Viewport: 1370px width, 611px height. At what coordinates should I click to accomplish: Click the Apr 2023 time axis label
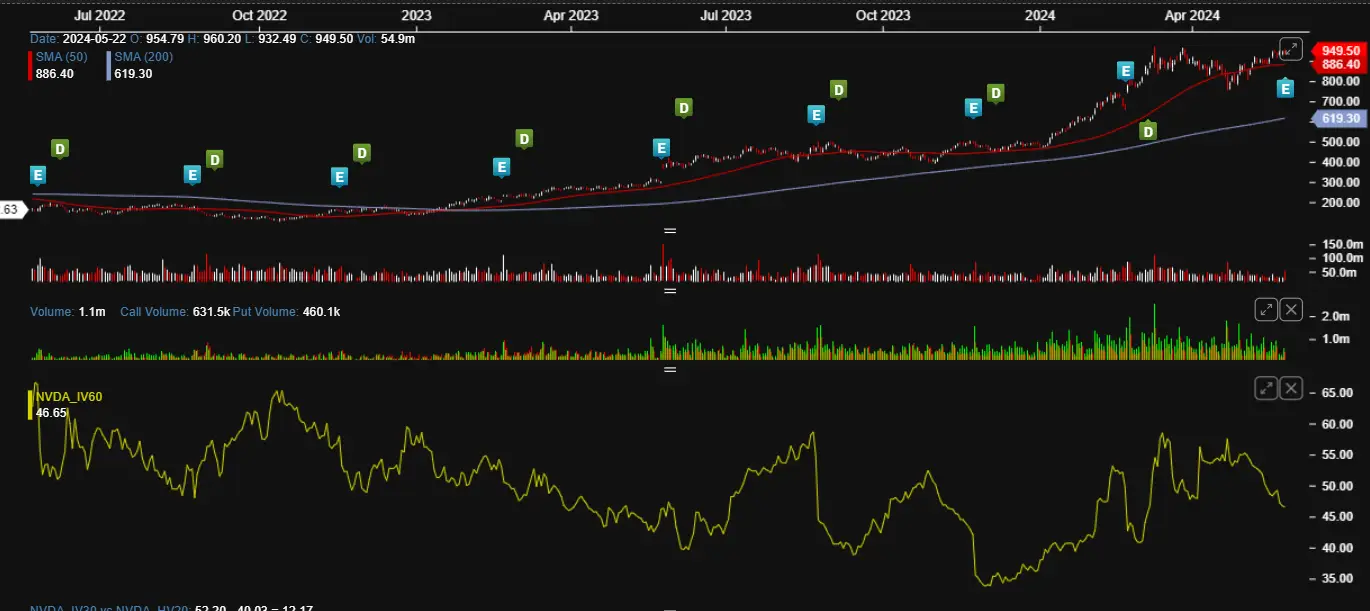click(x=571, y=15)
